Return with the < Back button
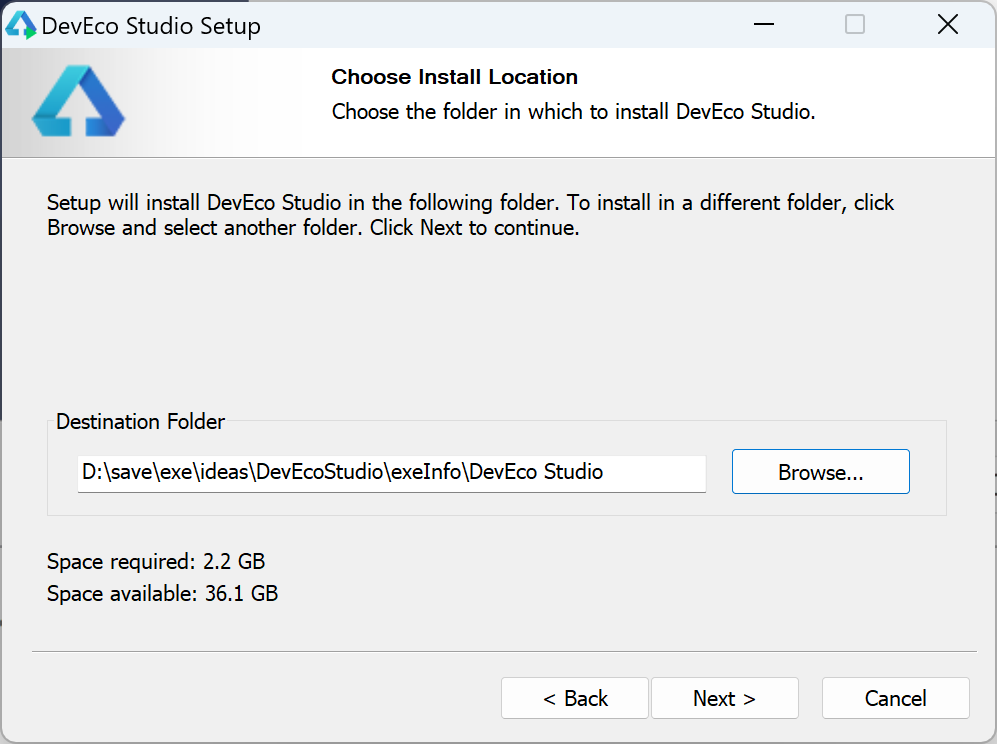Viewport: 997px width, 744px height. point(575,698)
